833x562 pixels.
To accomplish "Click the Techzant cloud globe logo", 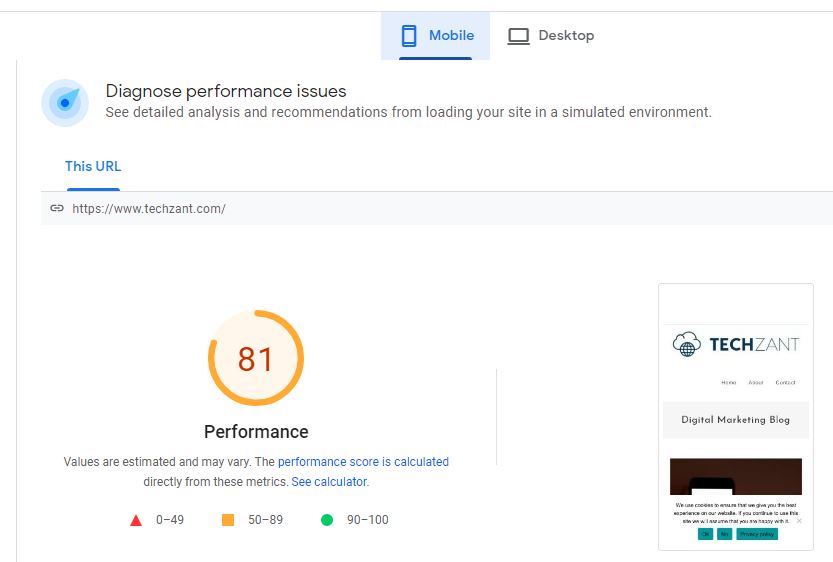I will pyautogui.click(x=687, y=344).
